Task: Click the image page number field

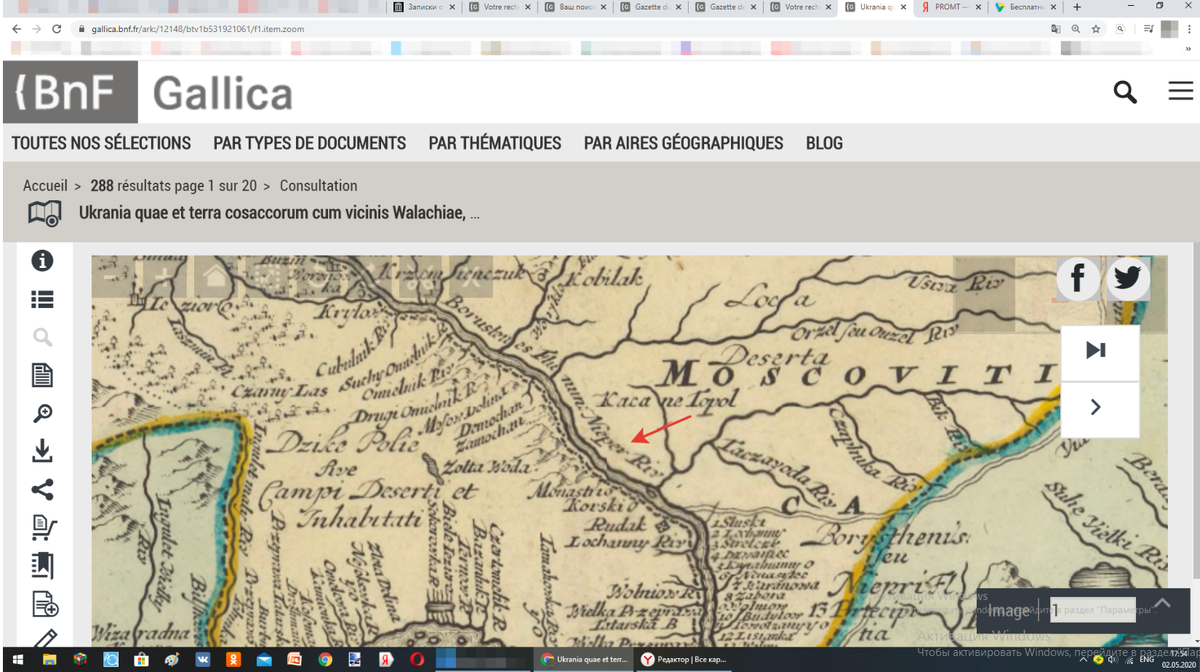Action: point(1092,610)
